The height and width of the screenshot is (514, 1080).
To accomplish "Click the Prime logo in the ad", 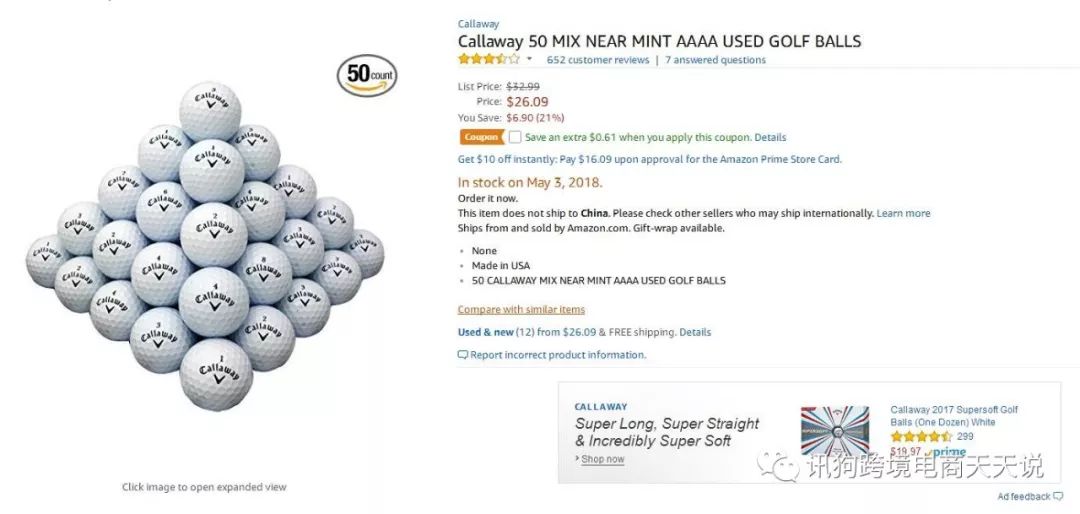I will (944, 452).
